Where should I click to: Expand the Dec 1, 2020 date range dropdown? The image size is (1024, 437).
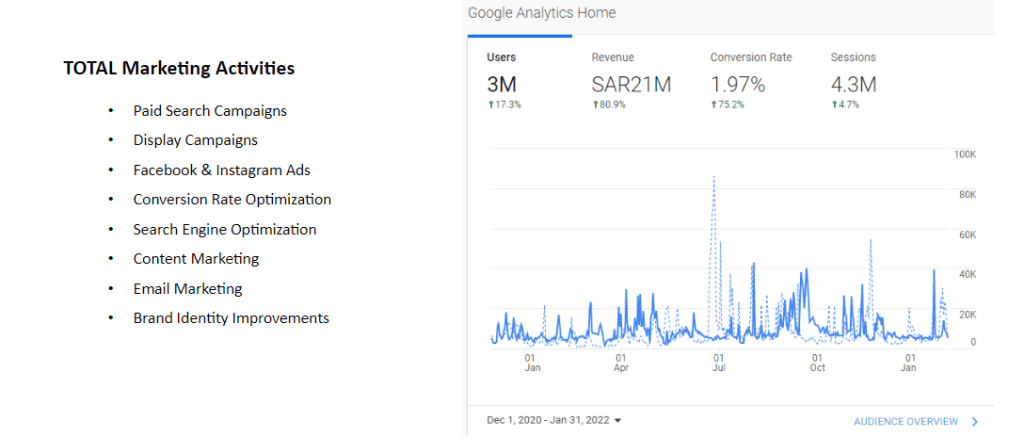554,421
